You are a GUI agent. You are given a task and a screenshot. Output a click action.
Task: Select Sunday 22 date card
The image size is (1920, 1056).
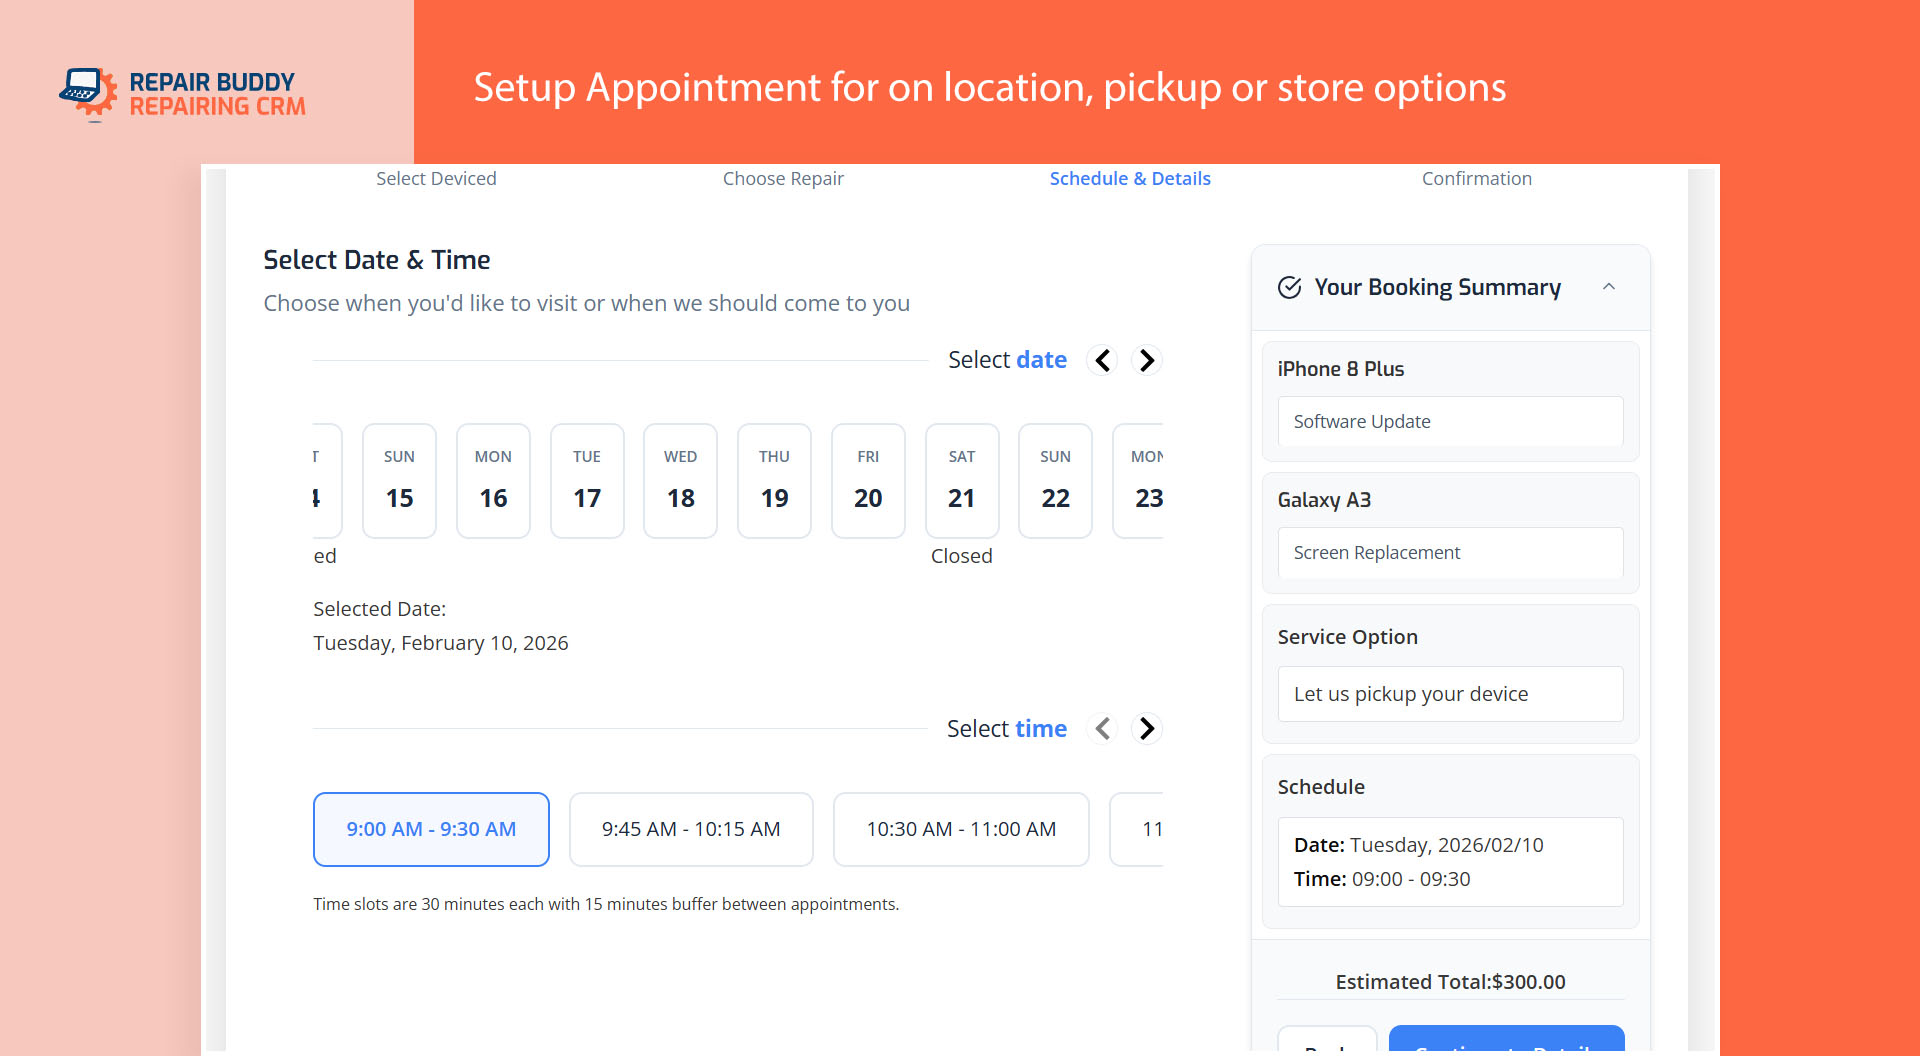pyautogui.click(x=1055, y=481)
